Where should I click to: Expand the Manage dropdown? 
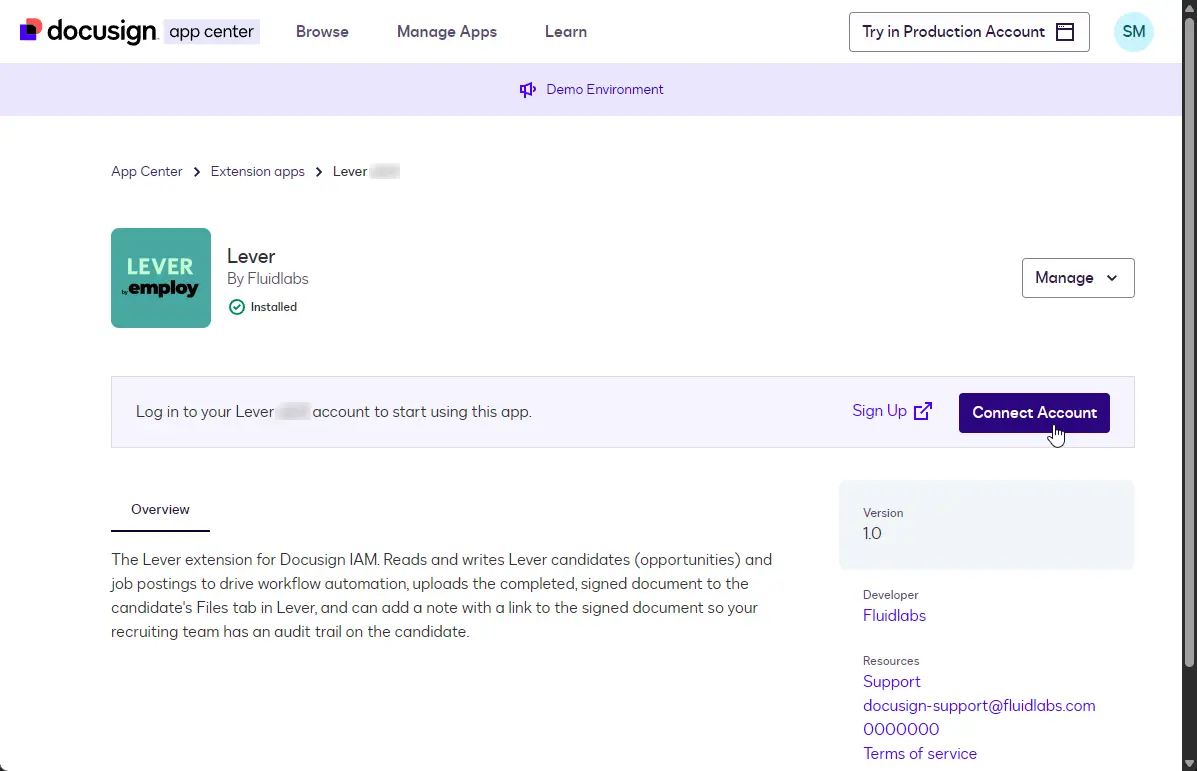(1078, 278)
